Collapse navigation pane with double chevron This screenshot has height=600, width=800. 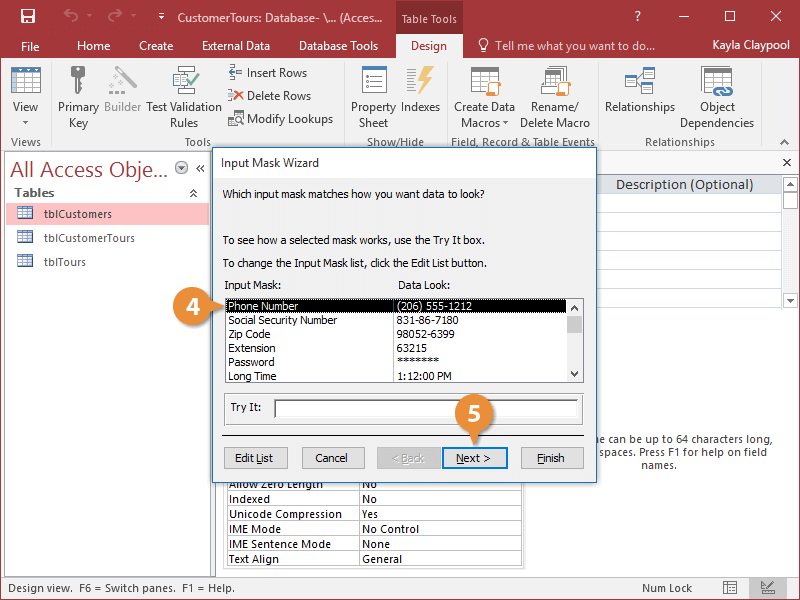[x=200, y=168]
